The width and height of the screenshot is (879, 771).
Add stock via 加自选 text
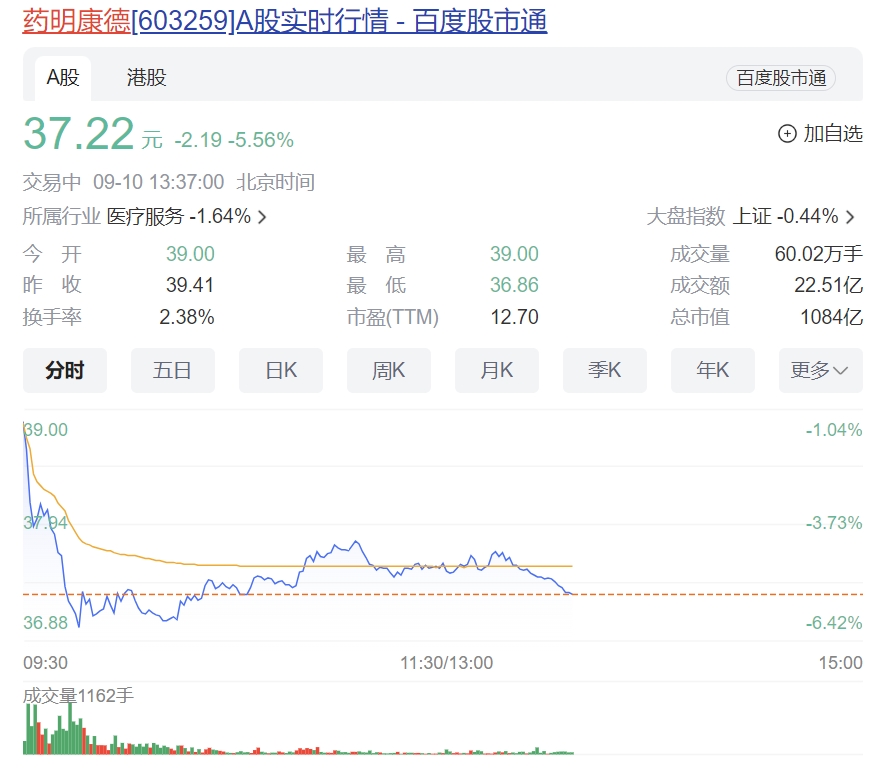click(833, 134)
